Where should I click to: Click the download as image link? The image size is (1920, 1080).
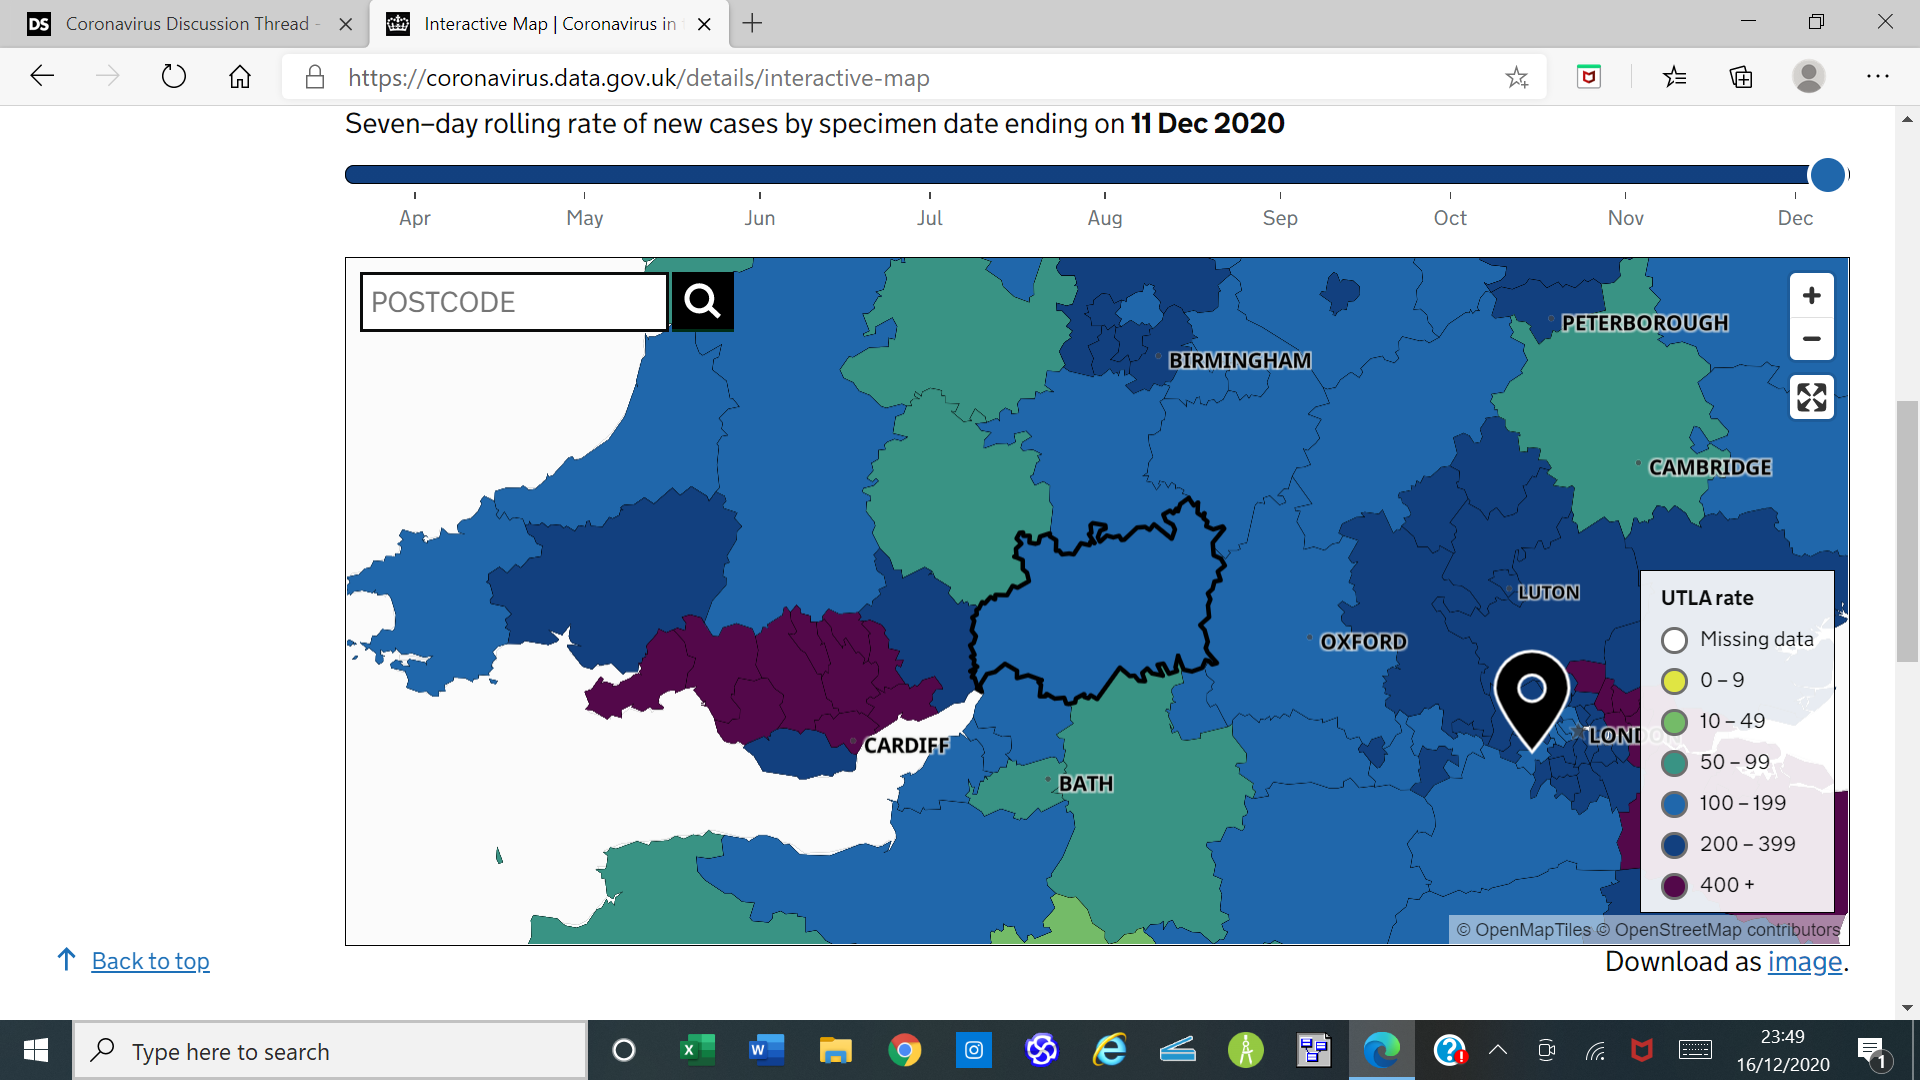(x=1804, y=962)
